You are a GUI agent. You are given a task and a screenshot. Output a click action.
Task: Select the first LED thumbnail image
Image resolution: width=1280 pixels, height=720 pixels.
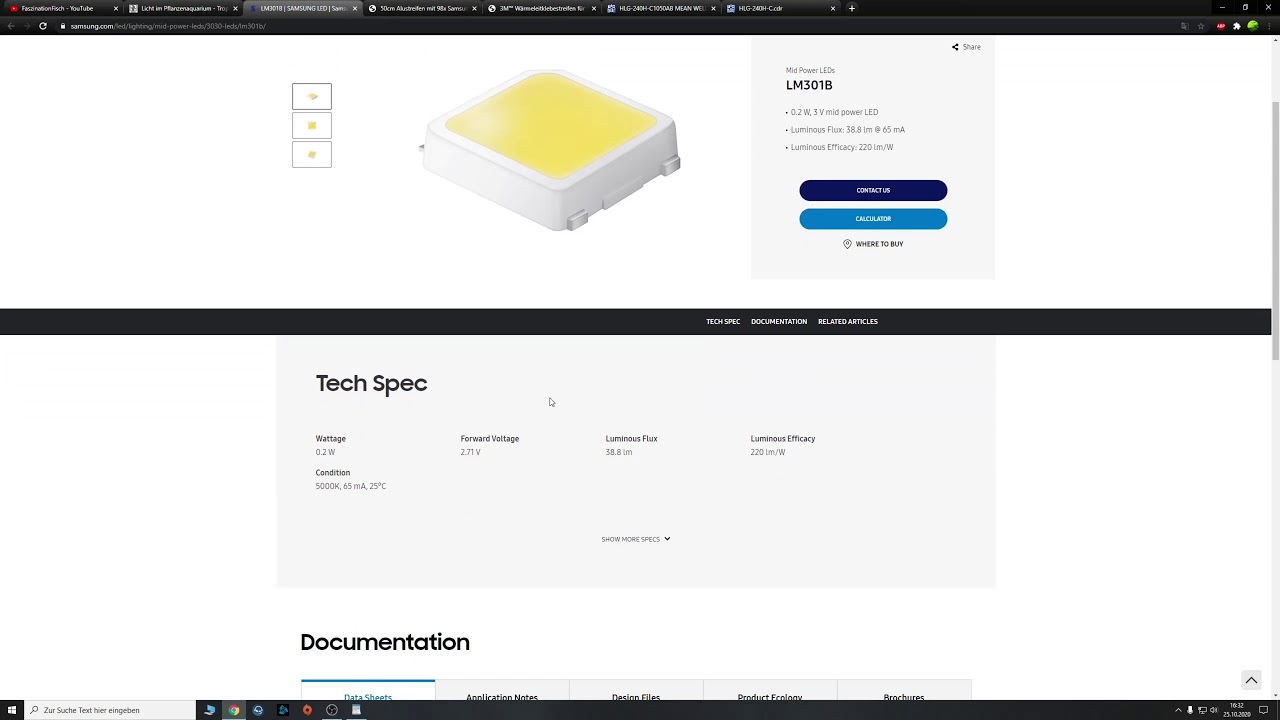312,96
